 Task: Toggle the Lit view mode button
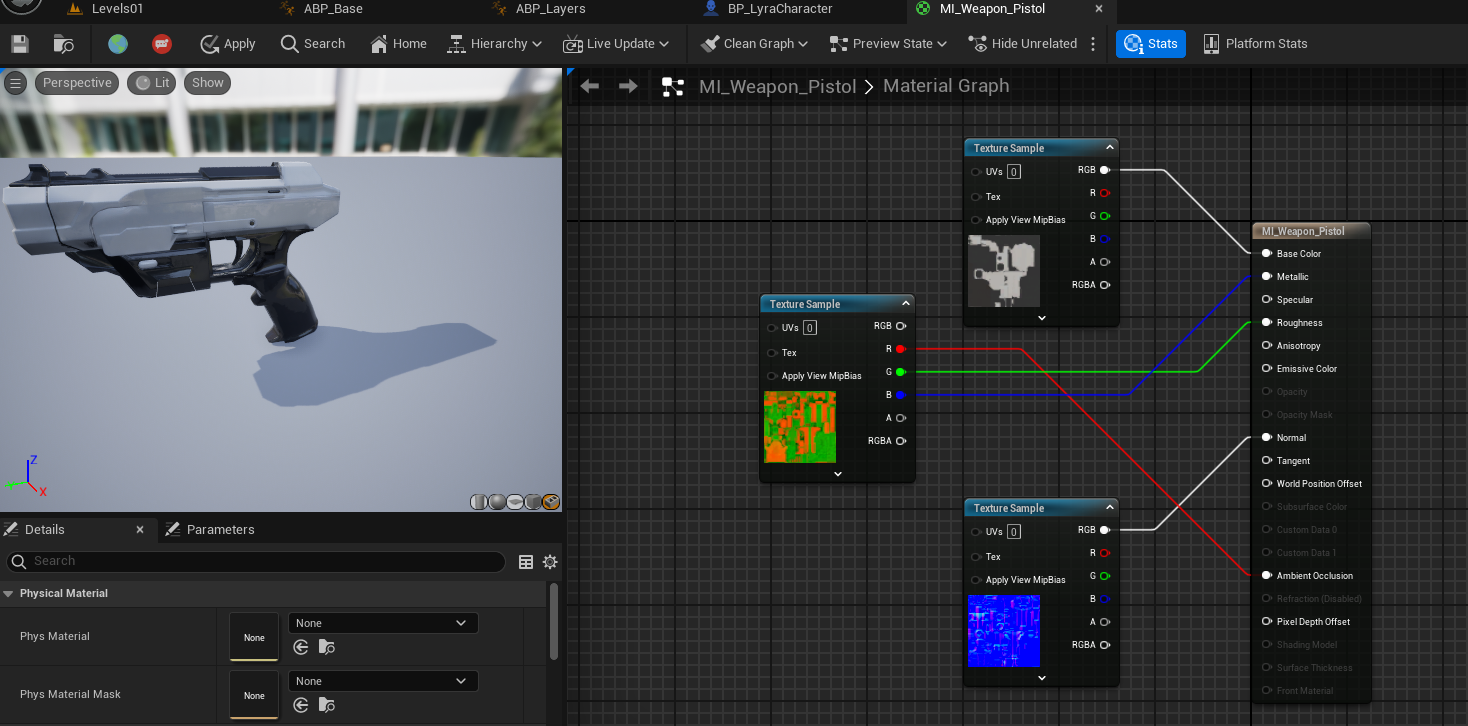click(153, 83)
